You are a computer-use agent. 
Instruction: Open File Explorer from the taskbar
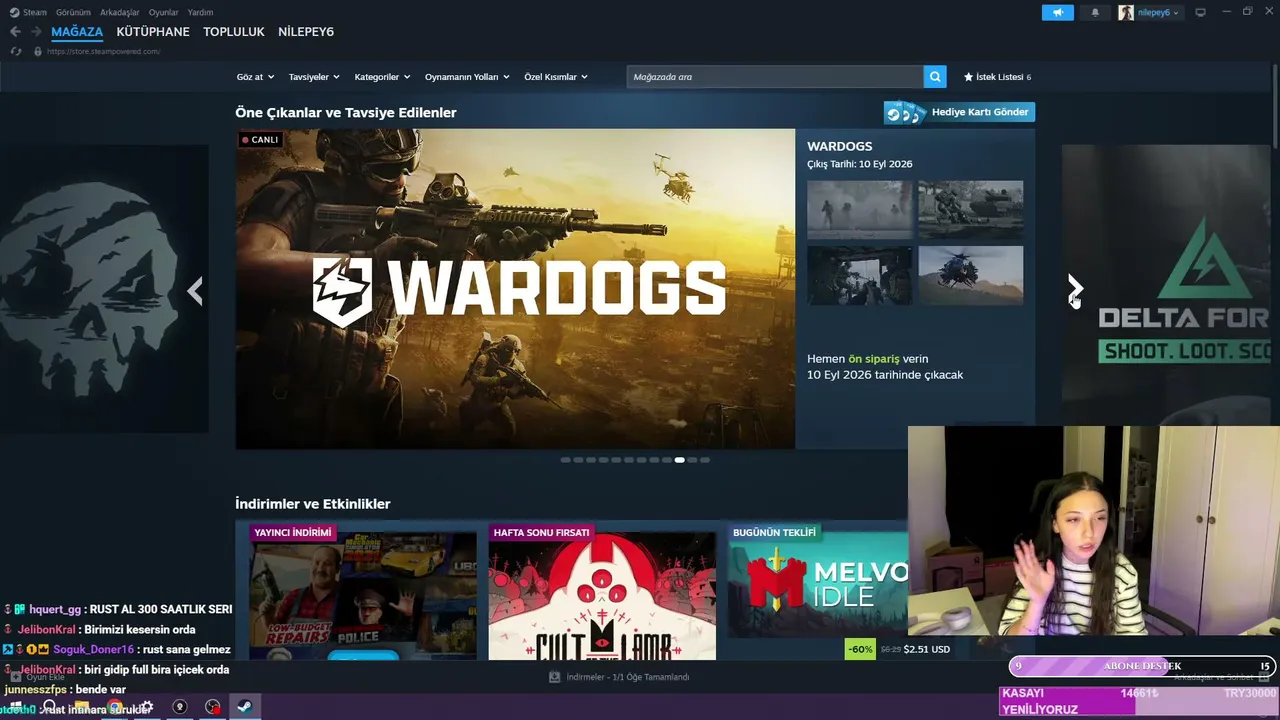click(x=82, y=707)
